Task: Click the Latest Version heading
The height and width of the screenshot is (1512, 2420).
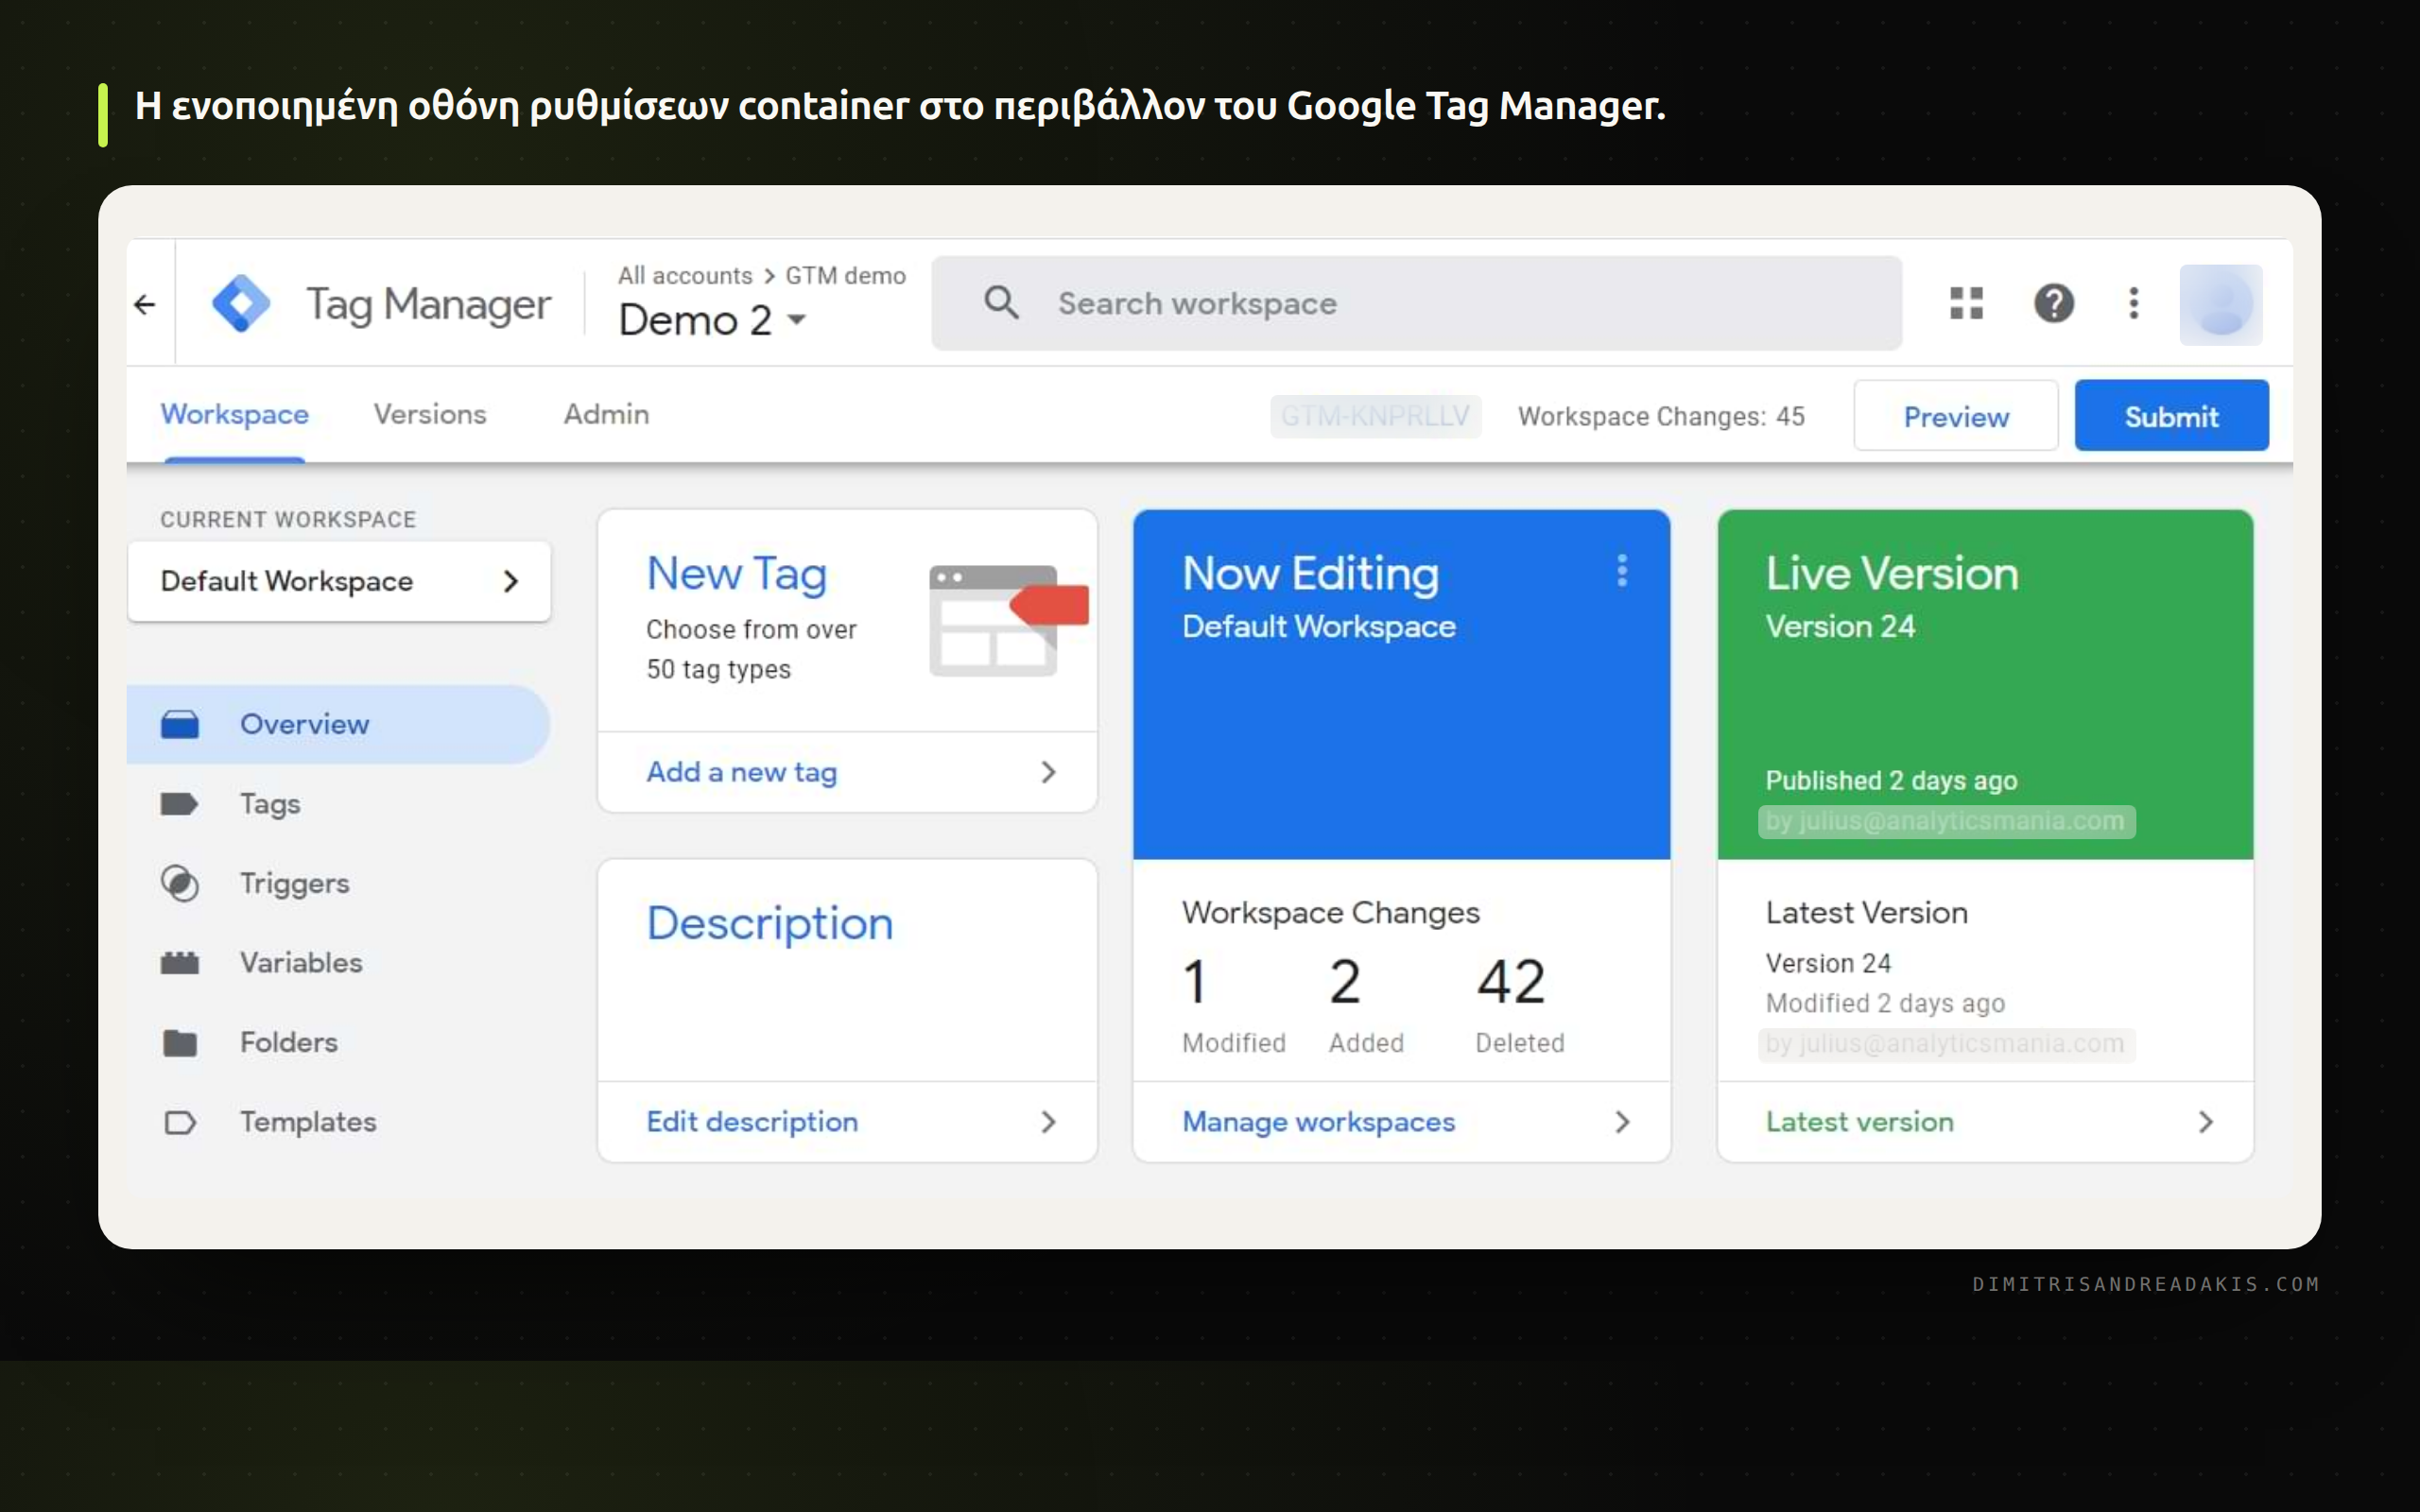Action: click(1866, 913)
